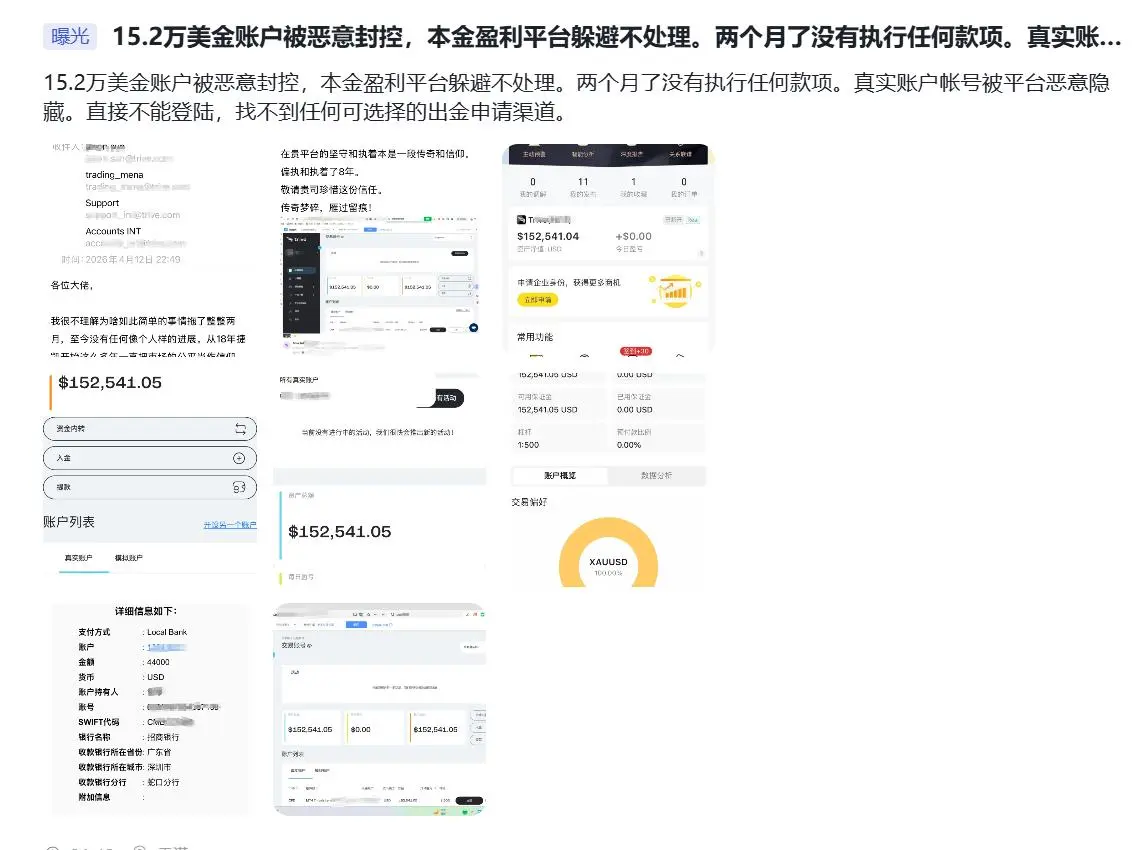The width and height of the screenshot is (1146, 850).
Task: Open the 详细信息如下 bank details thumbnail
Action: [x=150, y=710]
